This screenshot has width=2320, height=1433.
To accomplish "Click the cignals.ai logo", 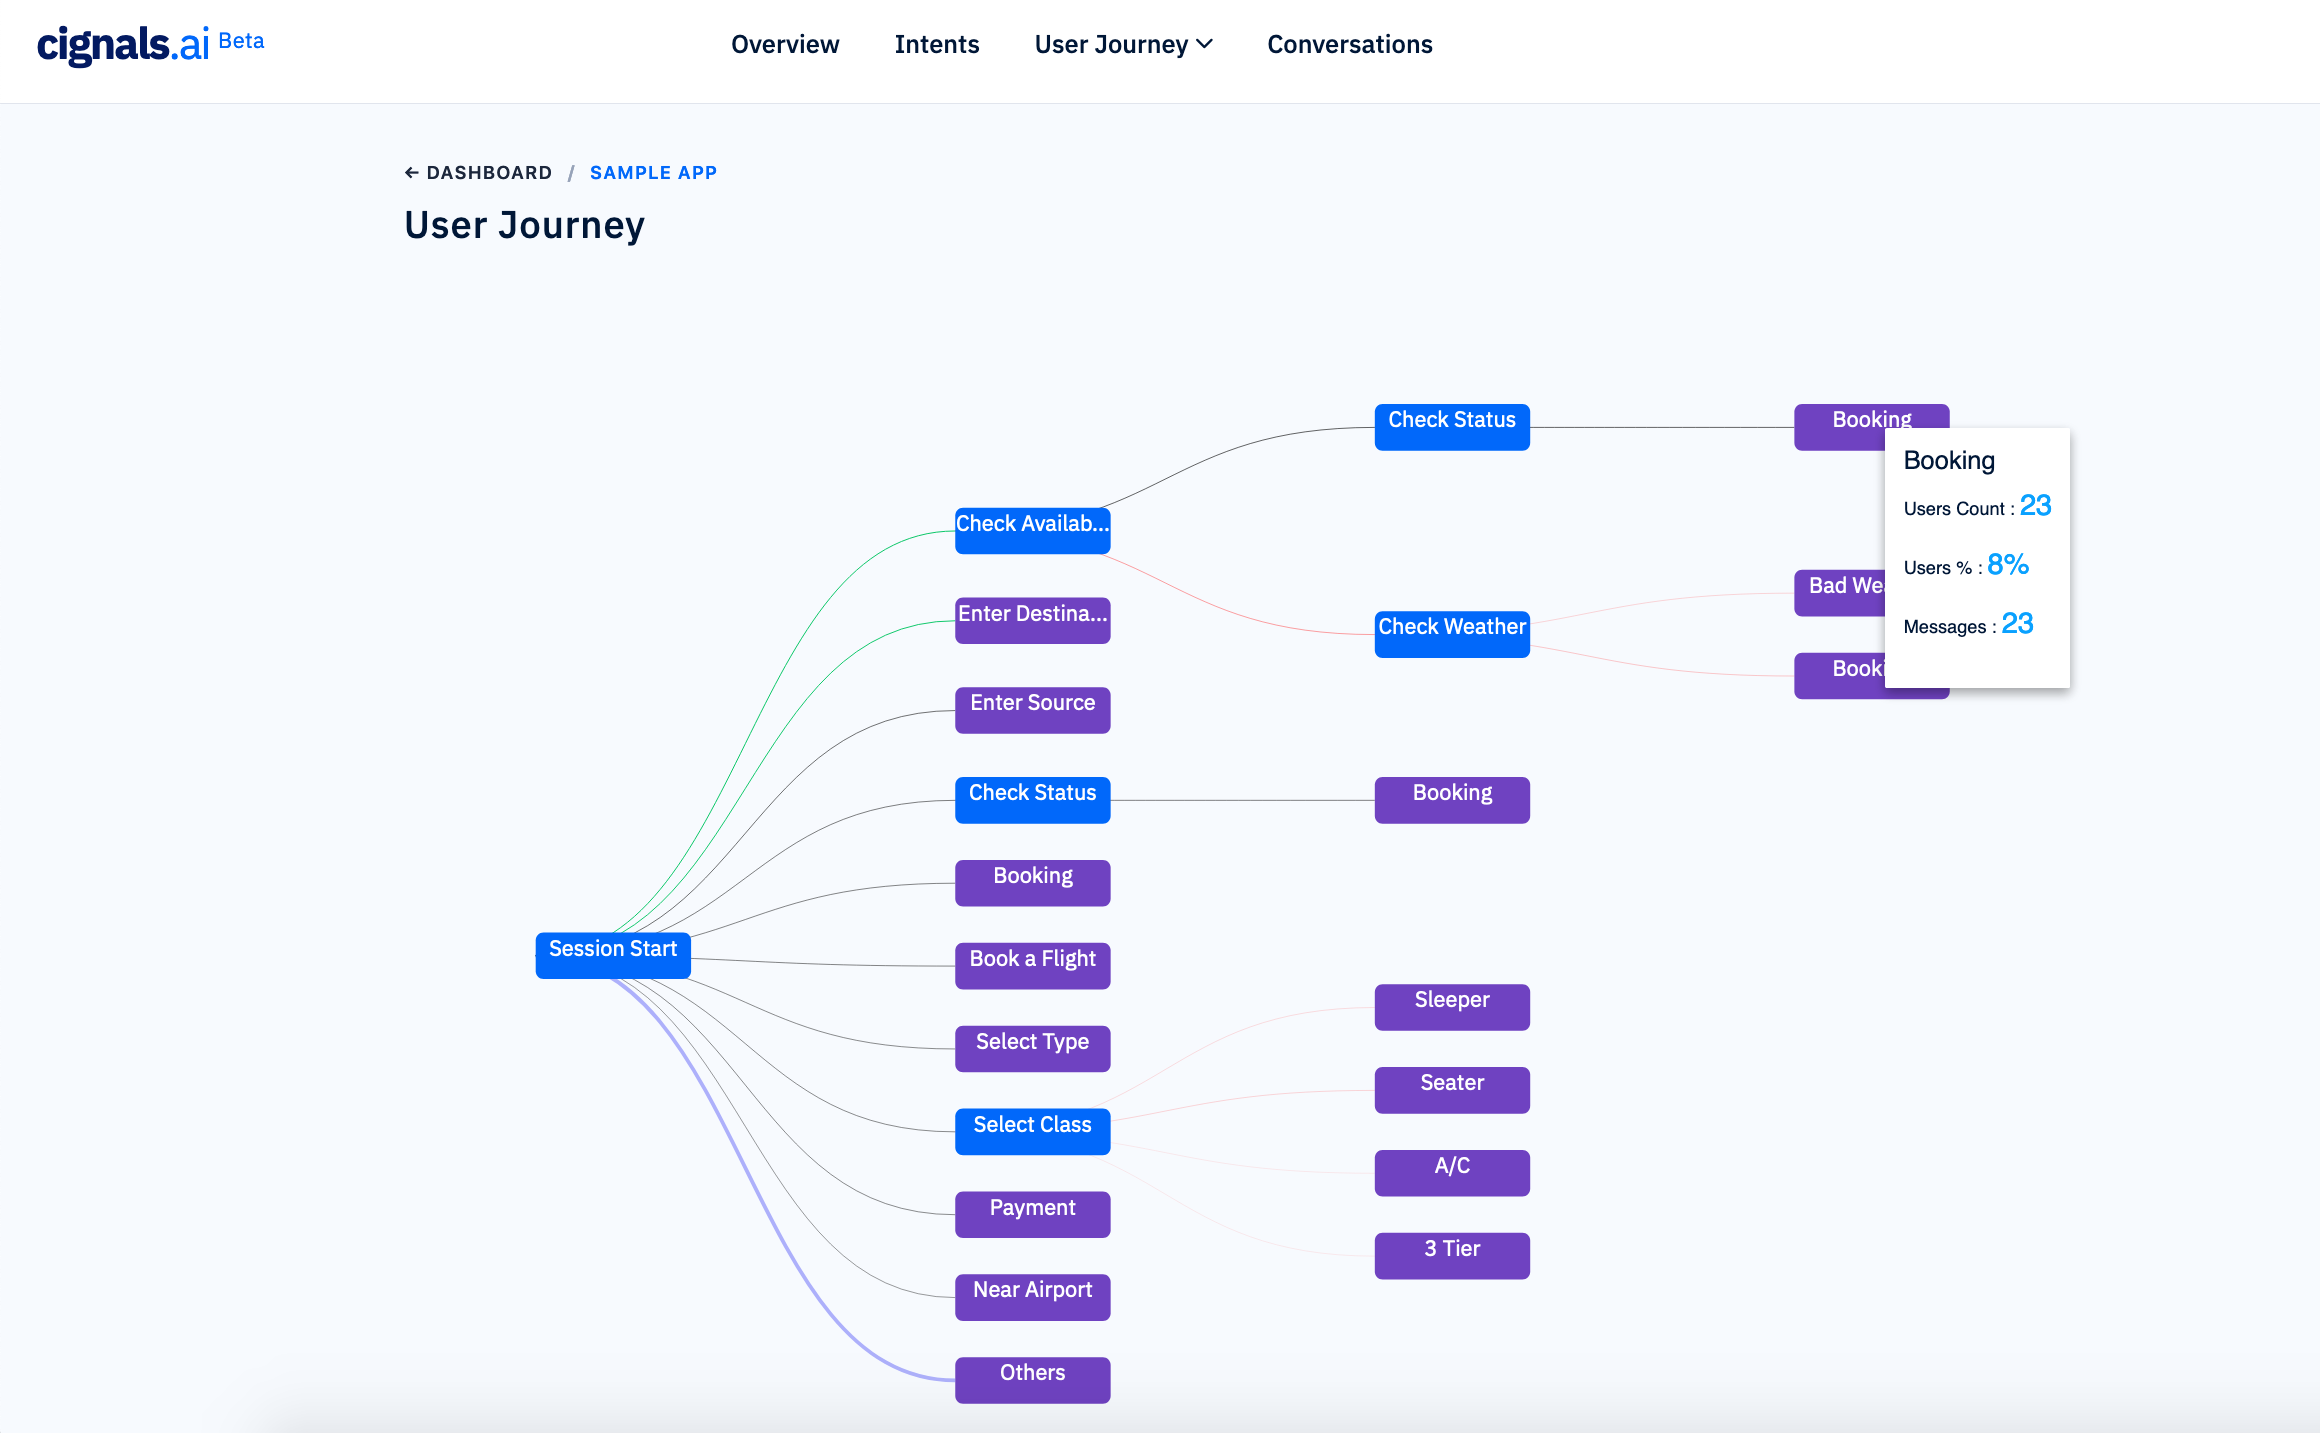I will (124, 45).
